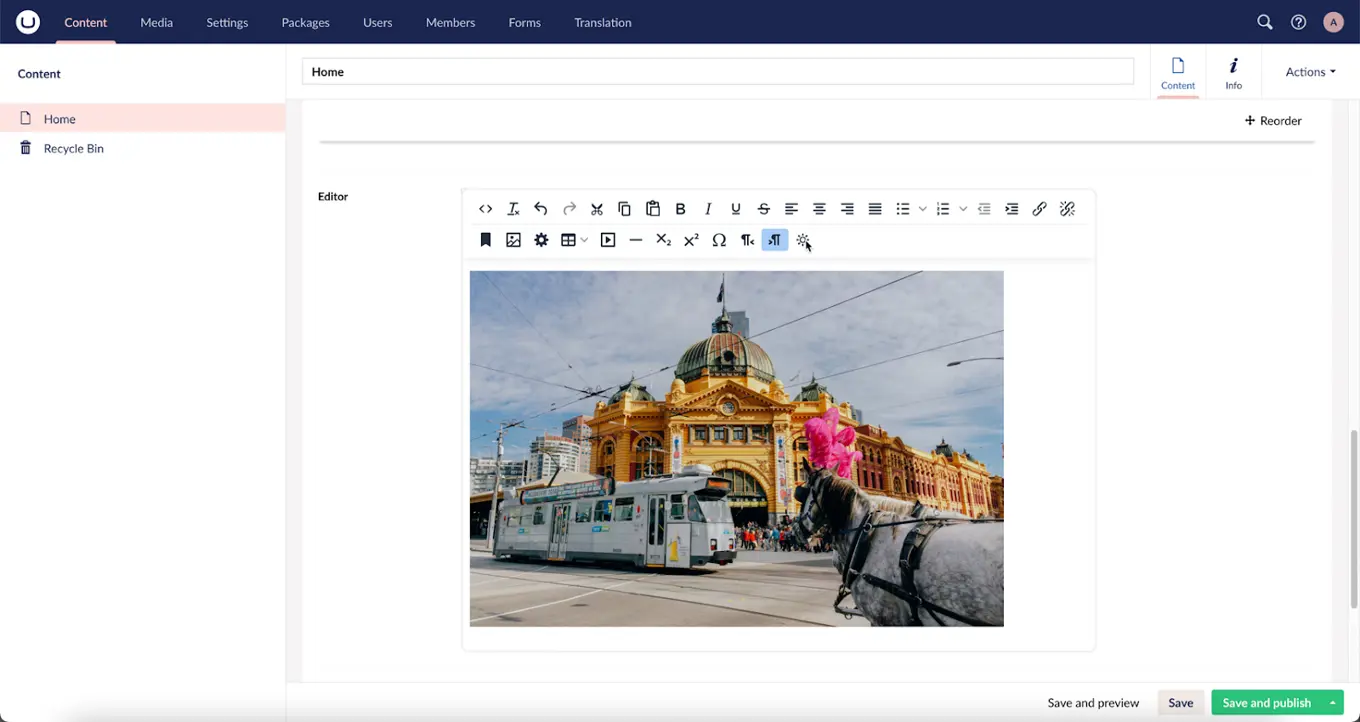
Task: Click the Home name input field
Action: (717, 72)
